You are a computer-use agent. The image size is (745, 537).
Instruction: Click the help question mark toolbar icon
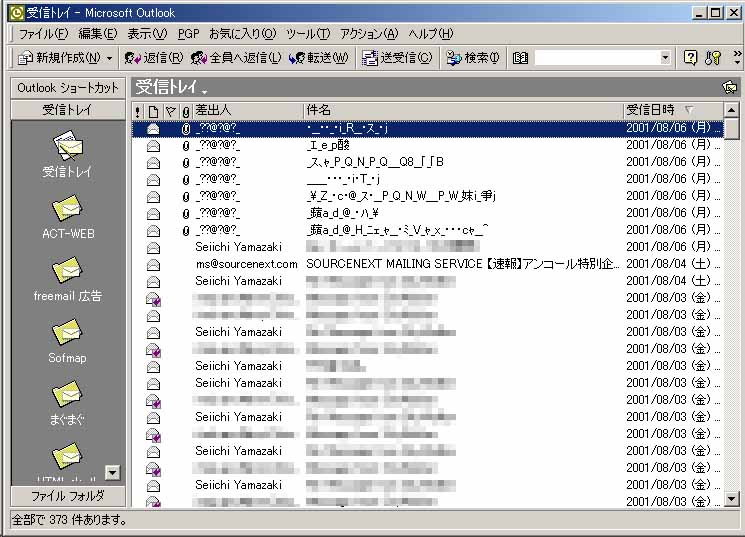pyautogui.click(x=690, y=58)
